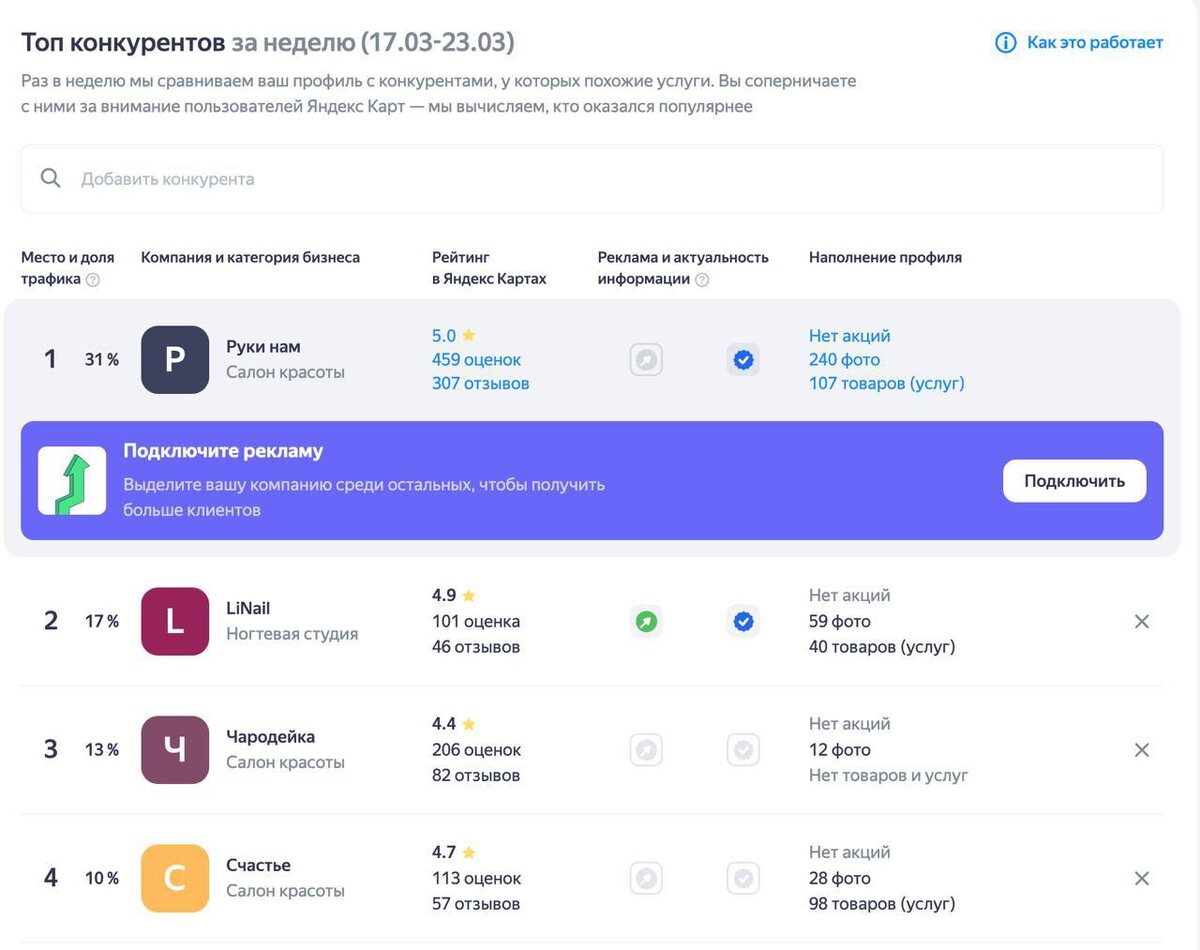Click the info icon beside 'Как это работает'
This screenshot has width=1200, height=950.
1005,43
